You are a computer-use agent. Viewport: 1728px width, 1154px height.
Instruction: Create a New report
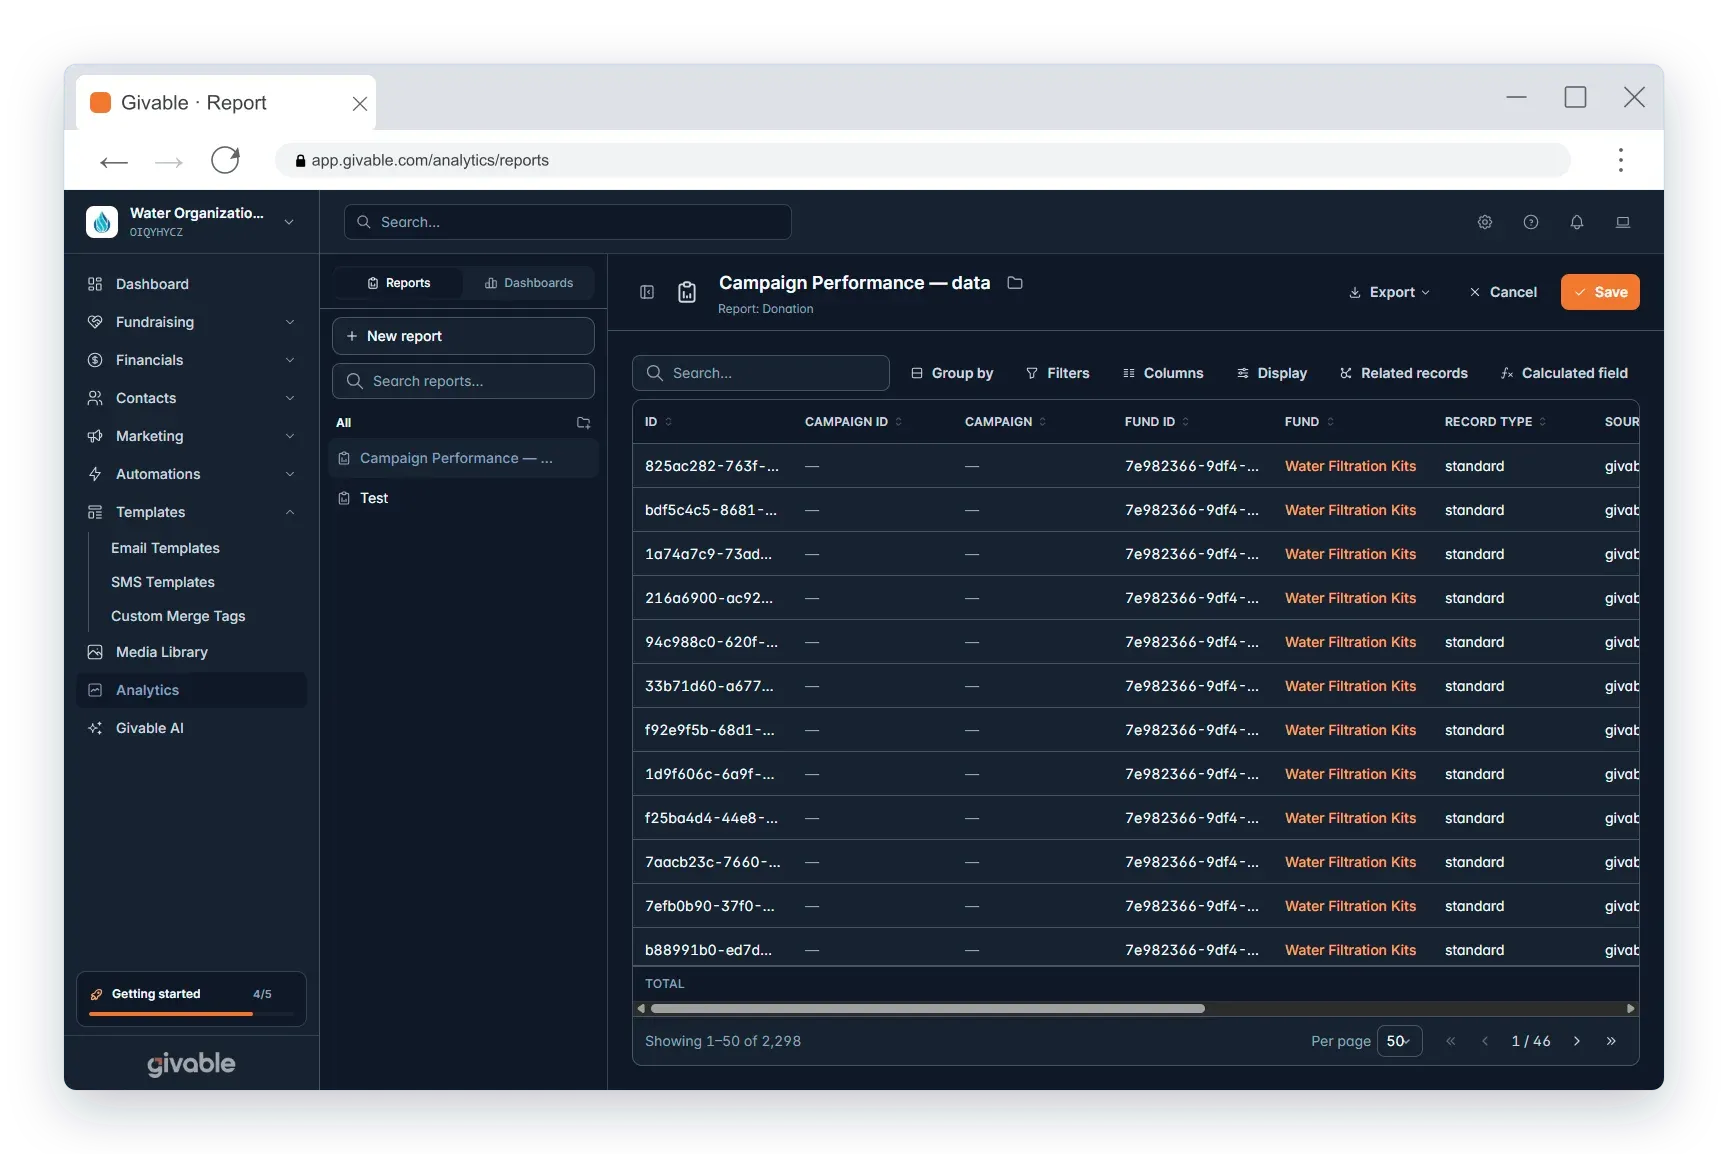coord(463,336)
